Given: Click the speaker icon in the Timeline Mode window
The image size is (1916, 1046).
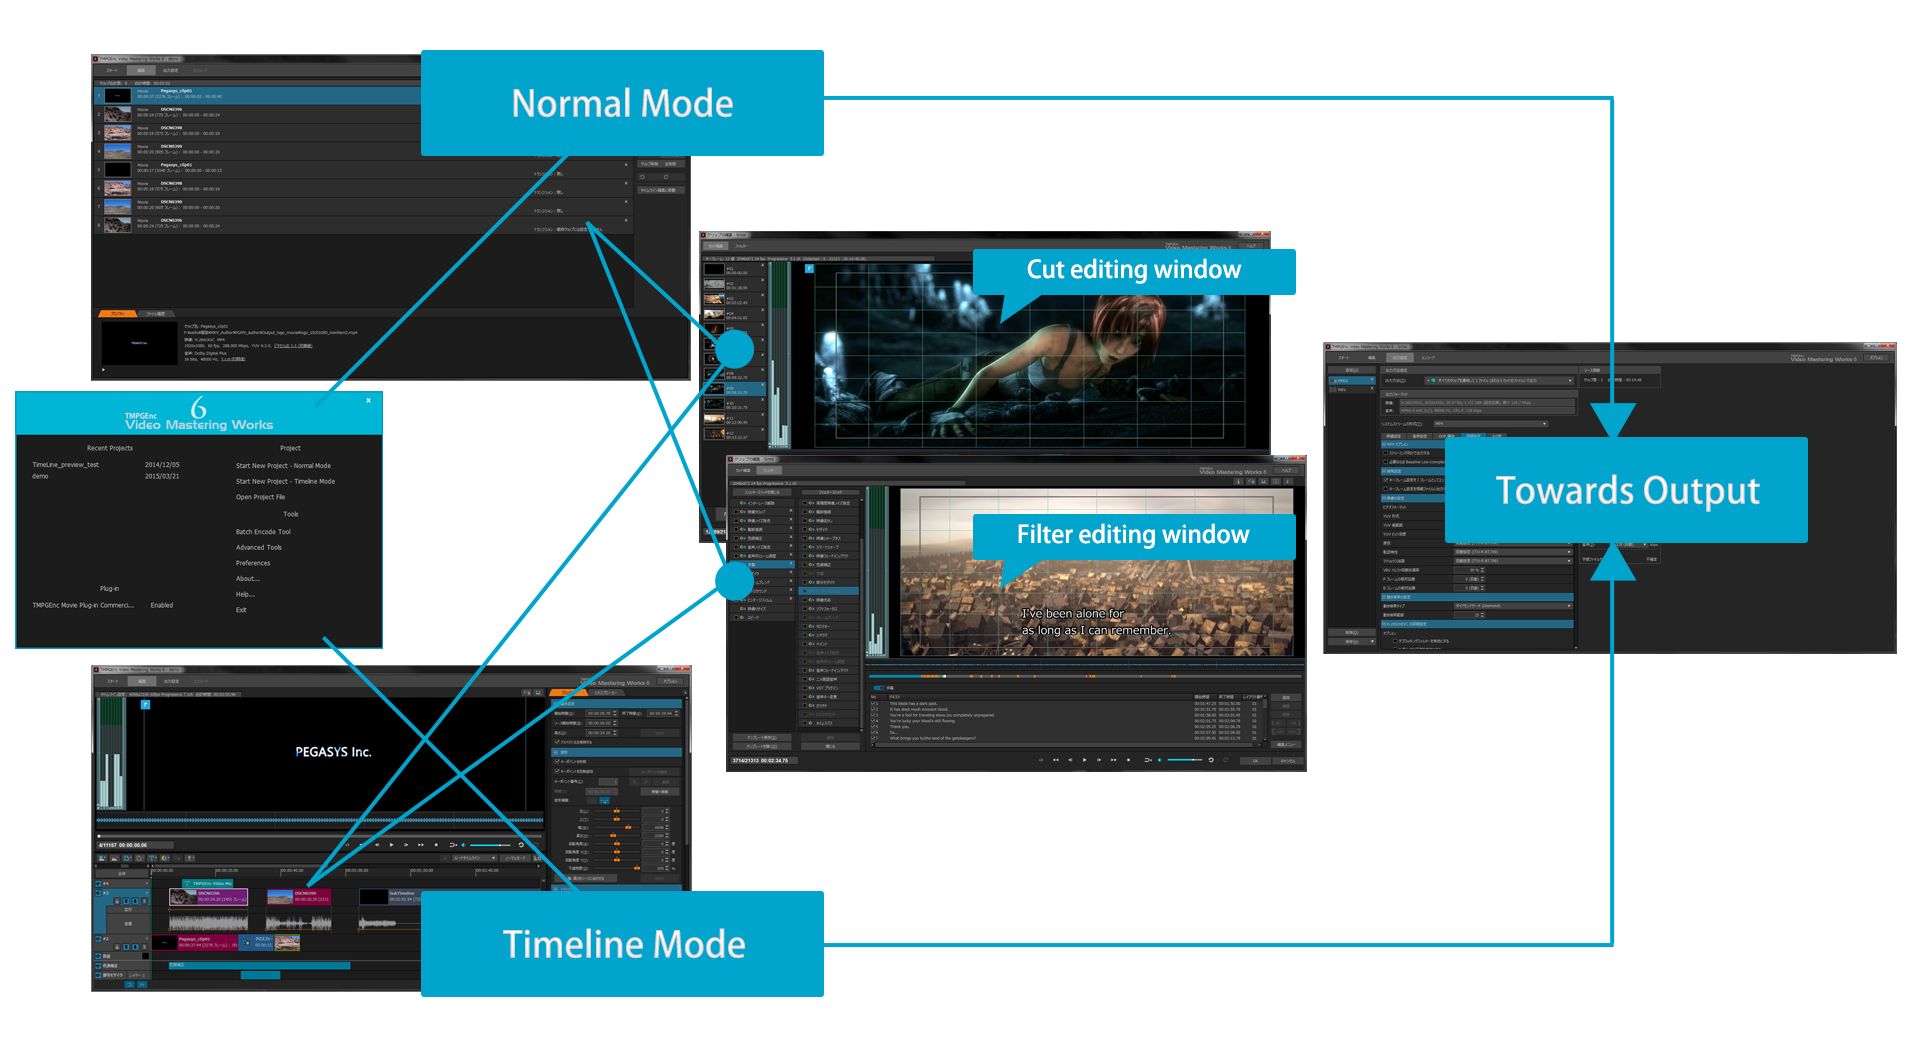Looking at the screenshot, I should pos(463,845).
